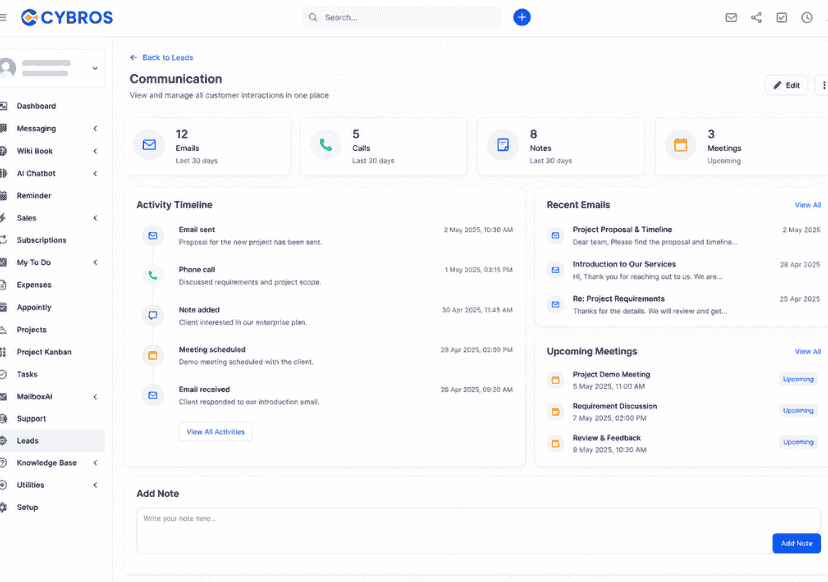The height and width of the screenshot is (582, 828).
Task: Click the Emails stat card envelope icon
Action: 149,144
